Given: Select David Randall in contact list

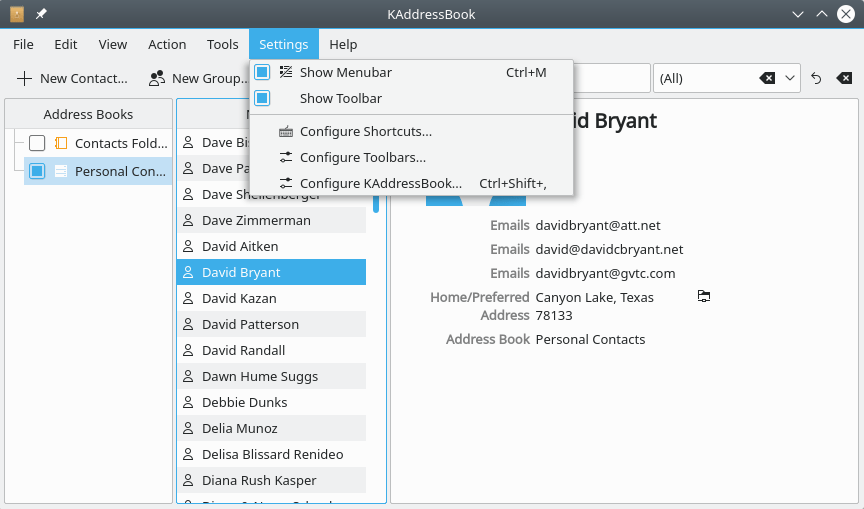Looking at the screenshot, I should pyautogui.click(x=272, y=350).
